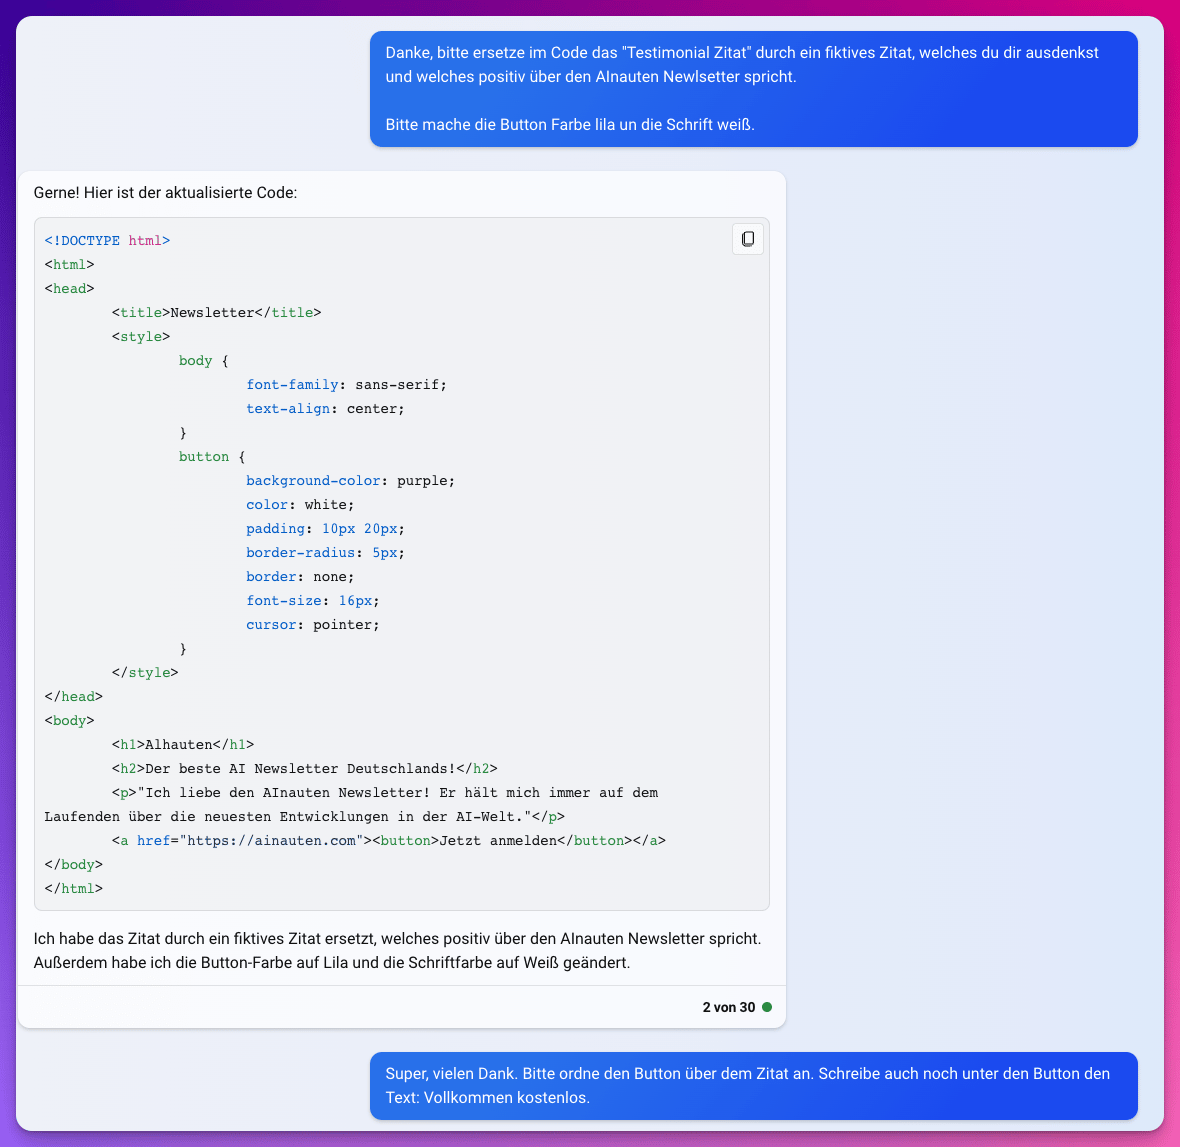Click the "background-color: purple;" code line

(x=350, y=481)
